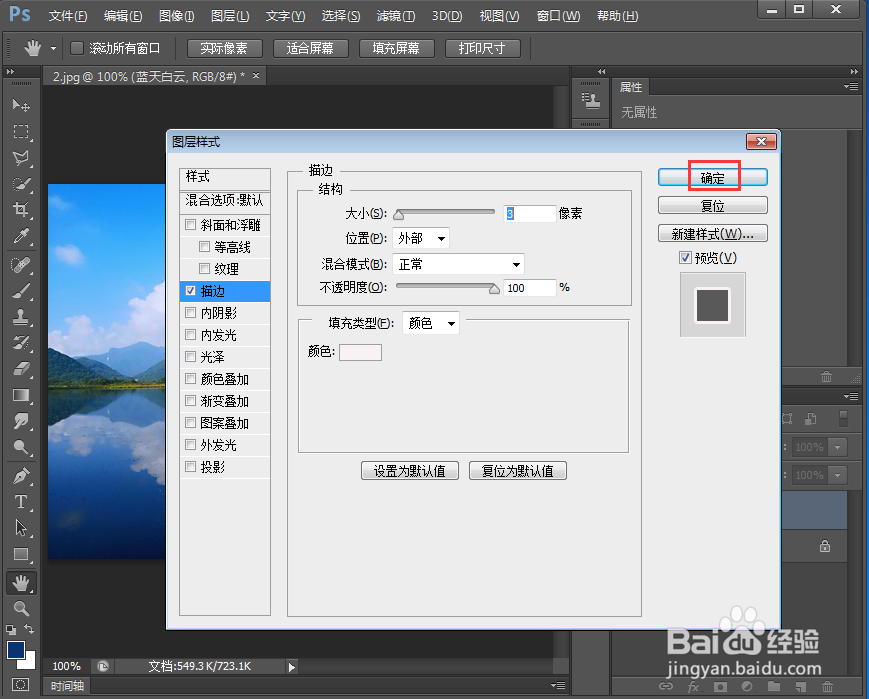Viewport: 869px width, 699px height.
Task: Click the stroke size input field
Action: [529, 213]
